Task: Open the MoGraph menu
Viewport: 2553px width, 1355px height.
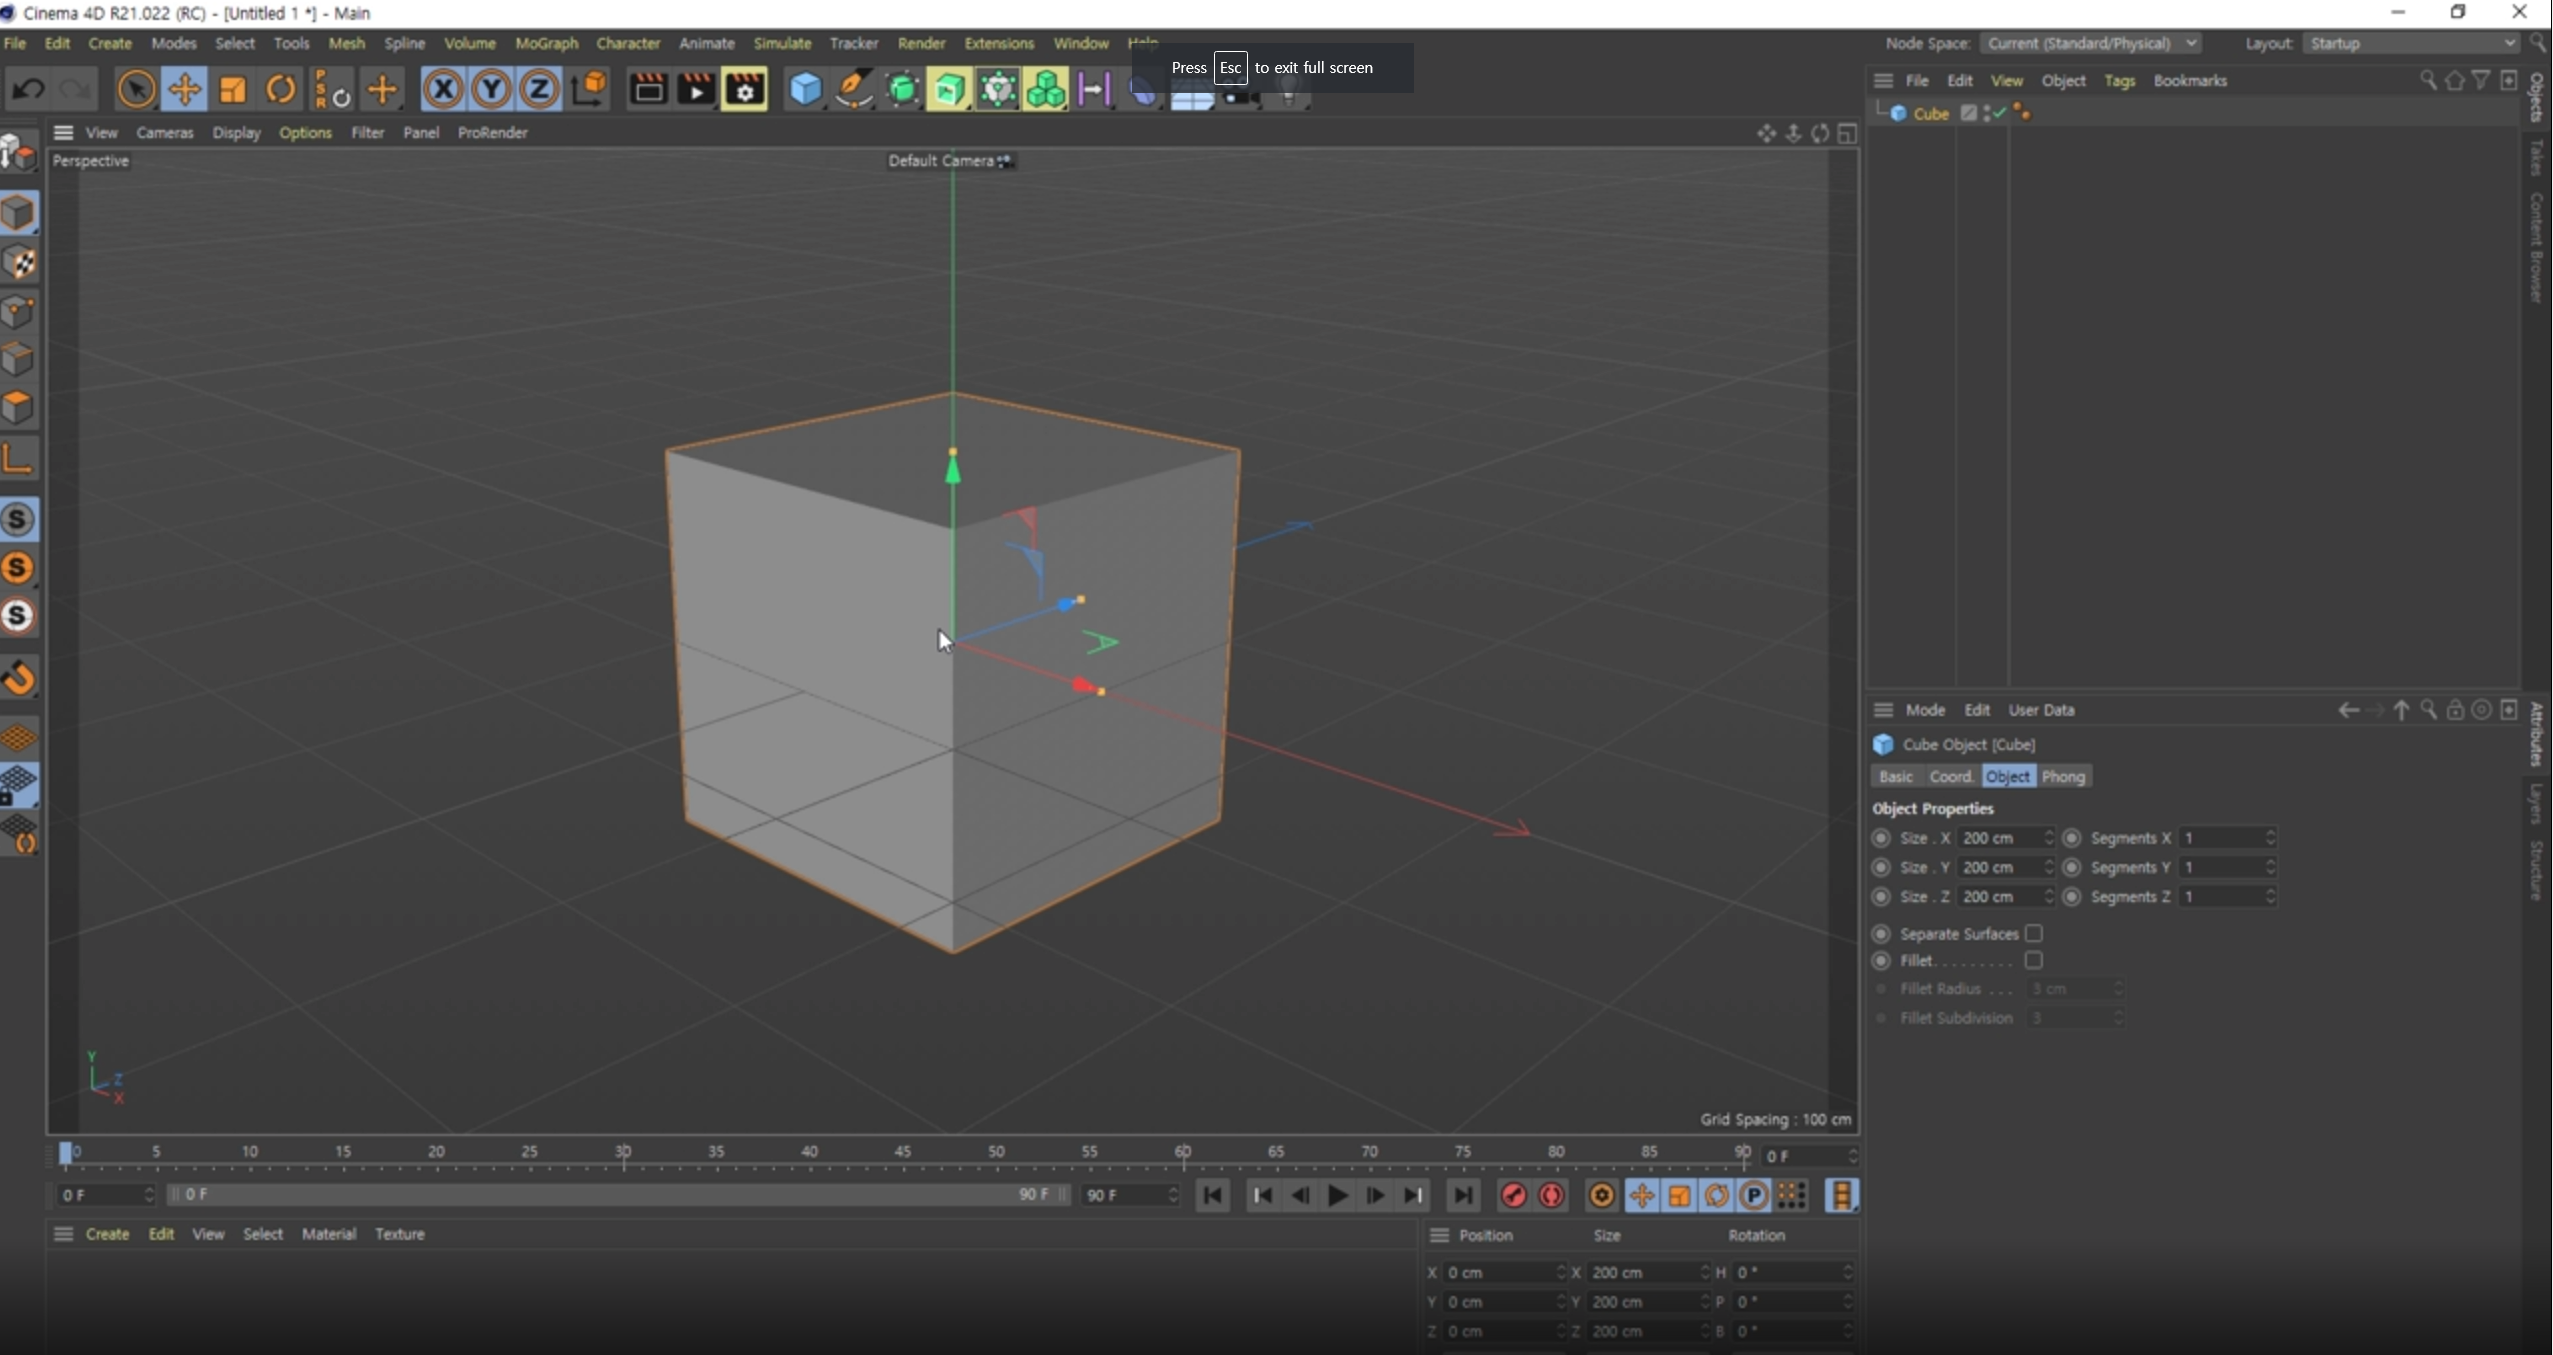Action: point(546,43)
